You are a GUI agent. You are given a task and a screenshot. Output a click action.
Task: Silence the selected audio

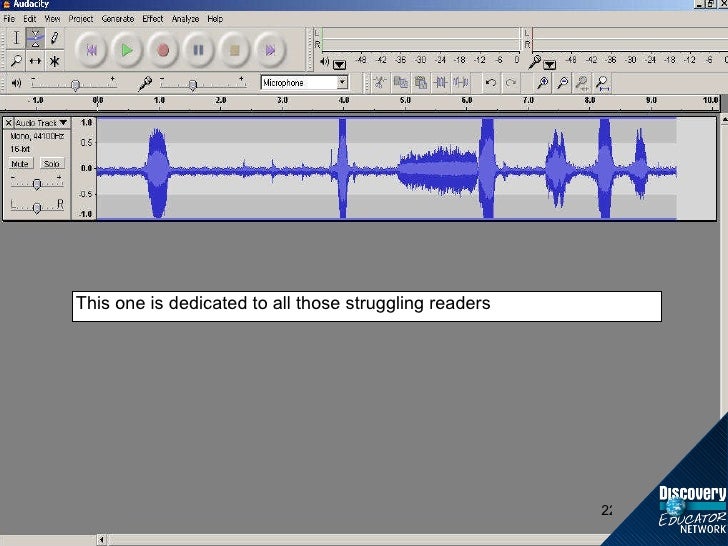(461, 83)
